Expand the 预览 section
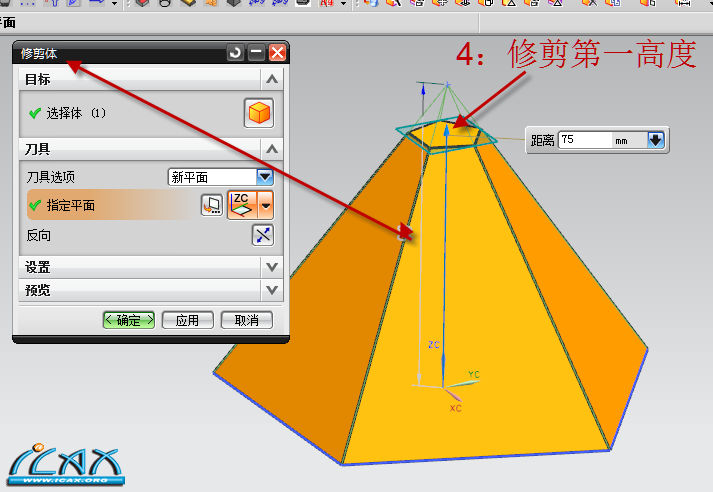Image resolution: width=713 pixels, height=492 pixels. [x=272, y=290]
